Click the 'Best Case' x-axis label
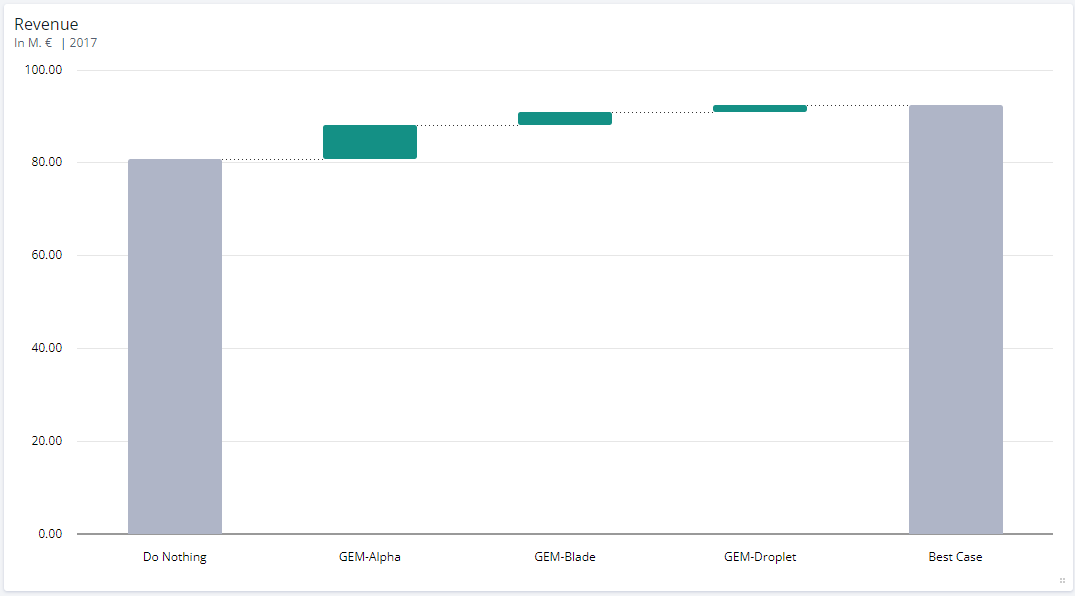 pos(955,557)
